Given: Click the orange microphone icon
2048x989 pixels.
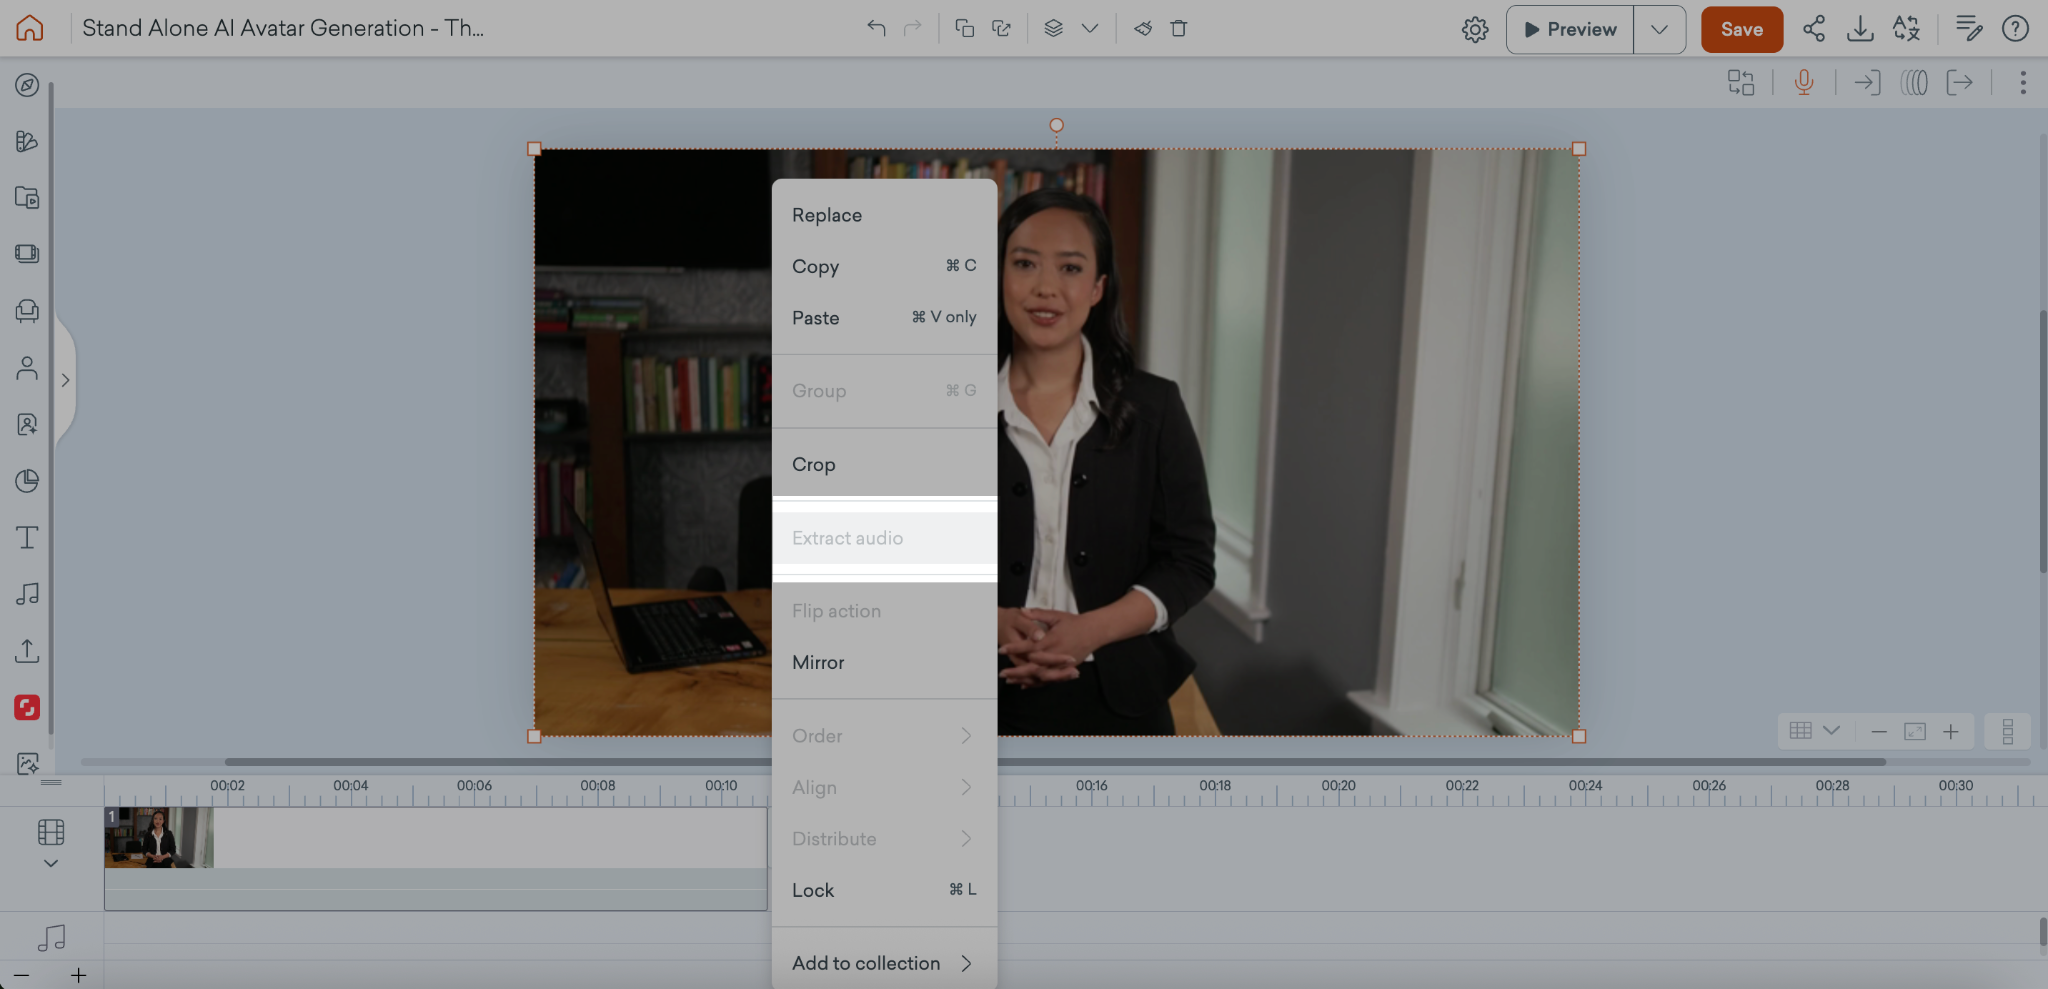Looking at the screenshot, I should 1803,82.
